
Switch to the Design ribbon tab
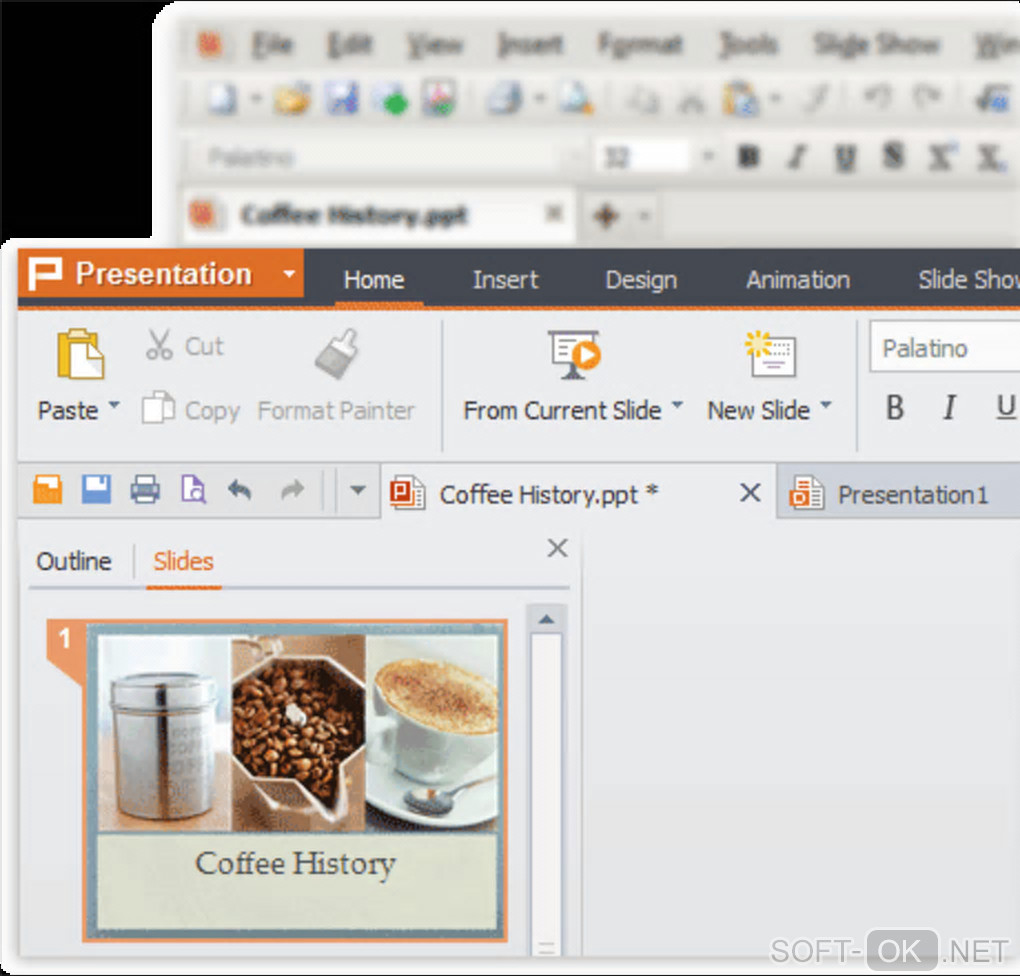point(641,280)
